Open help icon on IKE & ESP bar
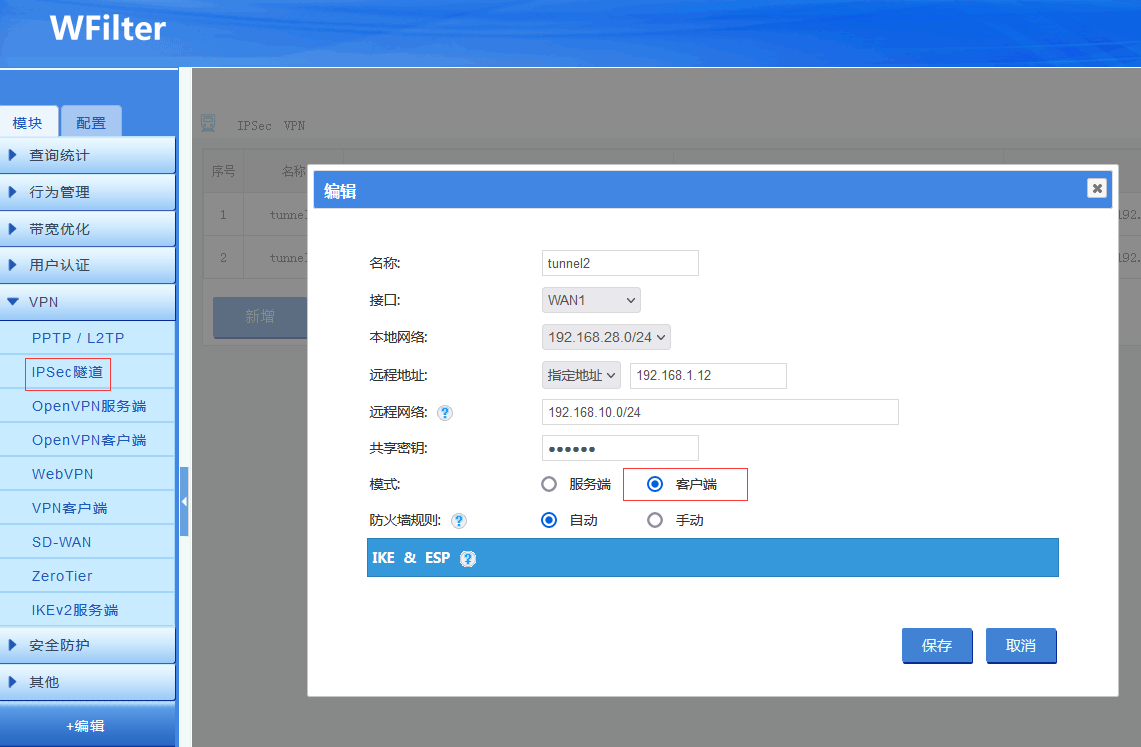This screenshot has height=747, width=1141. [468, 559]
